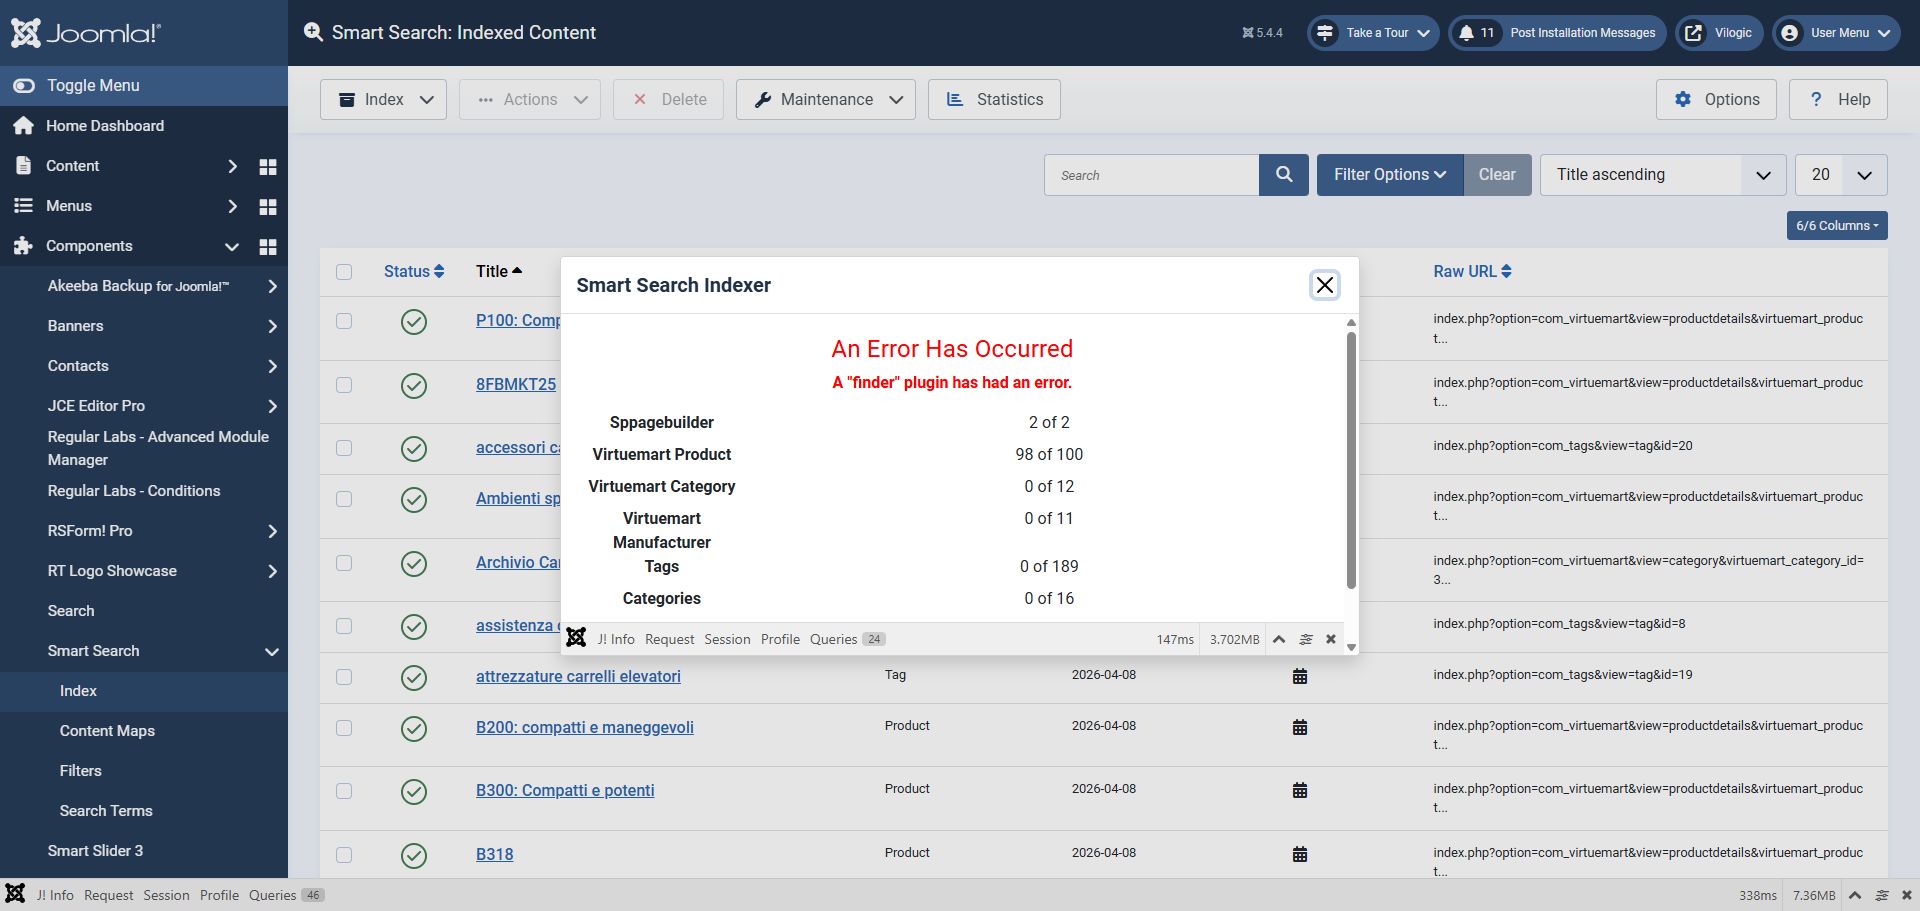
Task: Close the debug bar inside the dialog
Action: tap(1331, 639)
